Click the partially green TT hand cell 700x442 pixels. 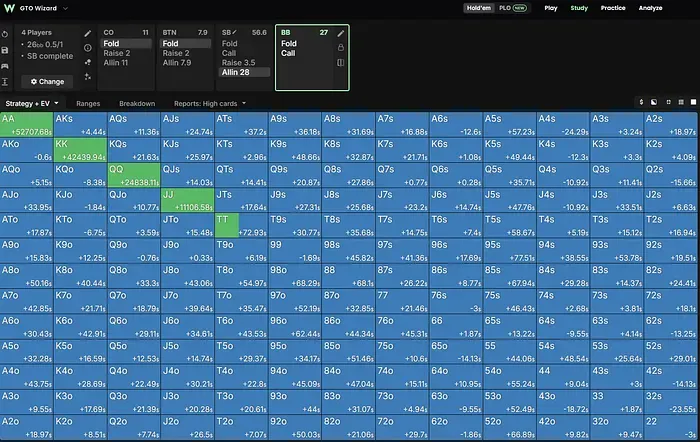tap(241, 225)
